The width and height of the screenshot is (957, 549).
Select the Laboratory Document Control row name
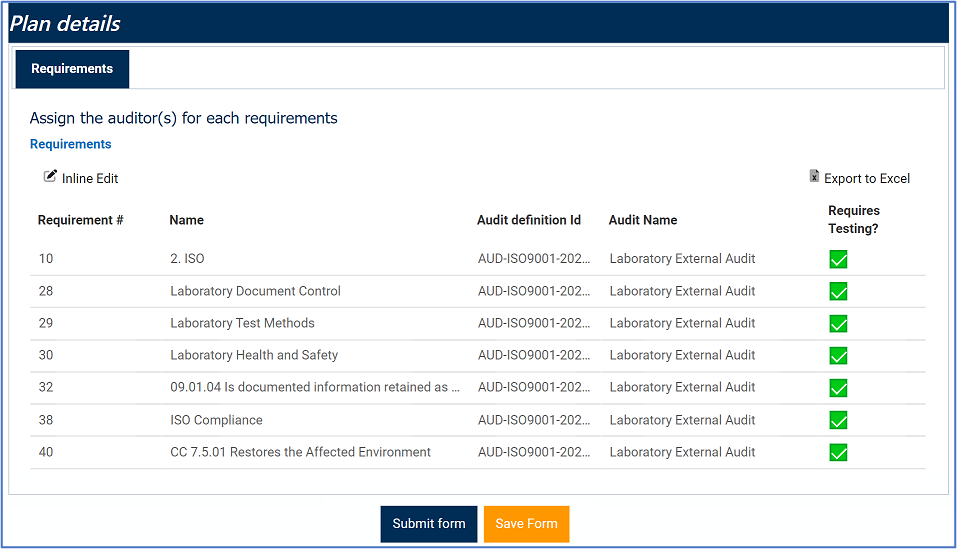pos(255,291)
